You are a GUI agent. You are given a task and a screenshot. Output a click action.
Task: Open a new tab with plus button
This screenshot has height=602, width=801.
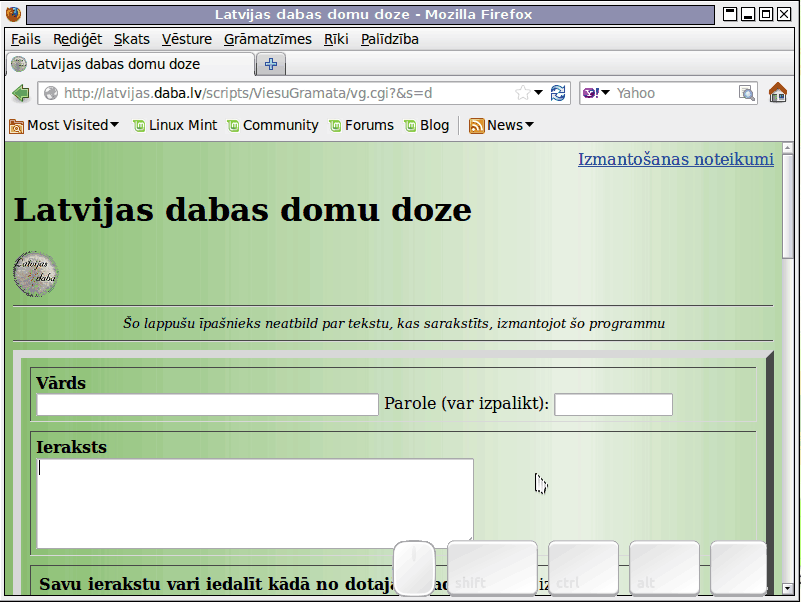pos(271,64)
